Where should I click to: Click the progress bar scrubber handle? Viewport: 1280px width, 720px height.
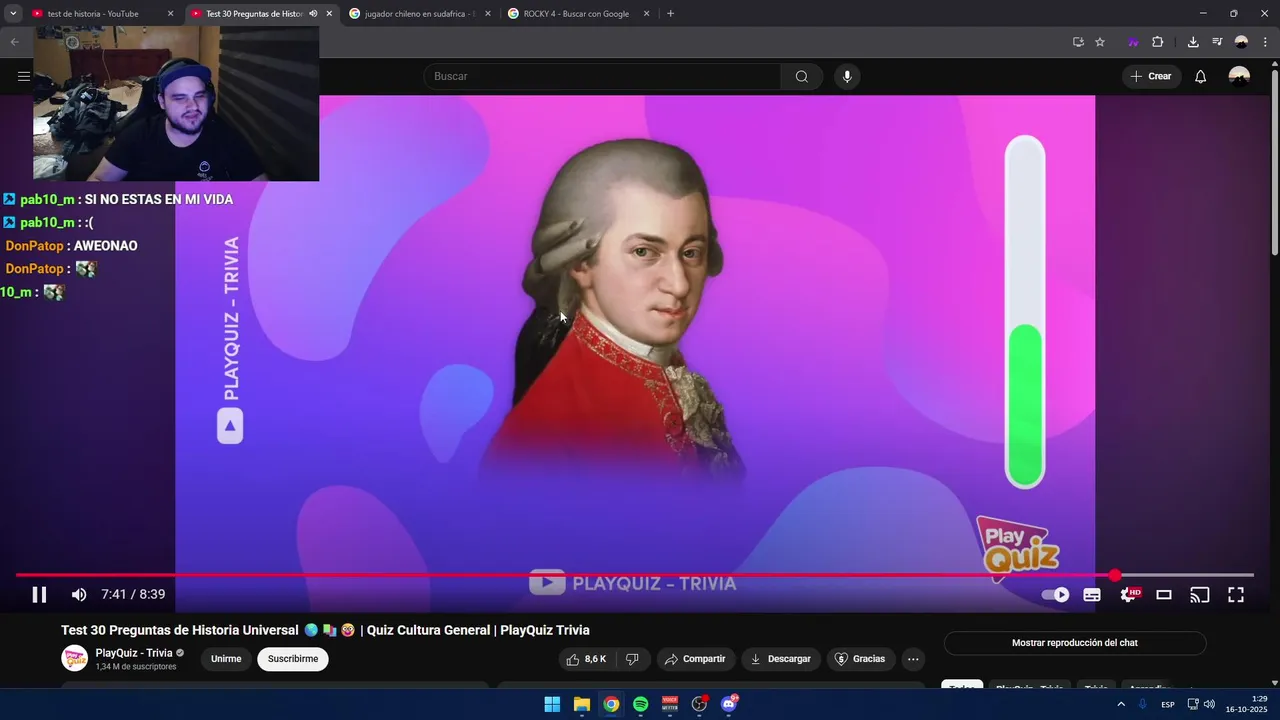(x=1115, y=575)
